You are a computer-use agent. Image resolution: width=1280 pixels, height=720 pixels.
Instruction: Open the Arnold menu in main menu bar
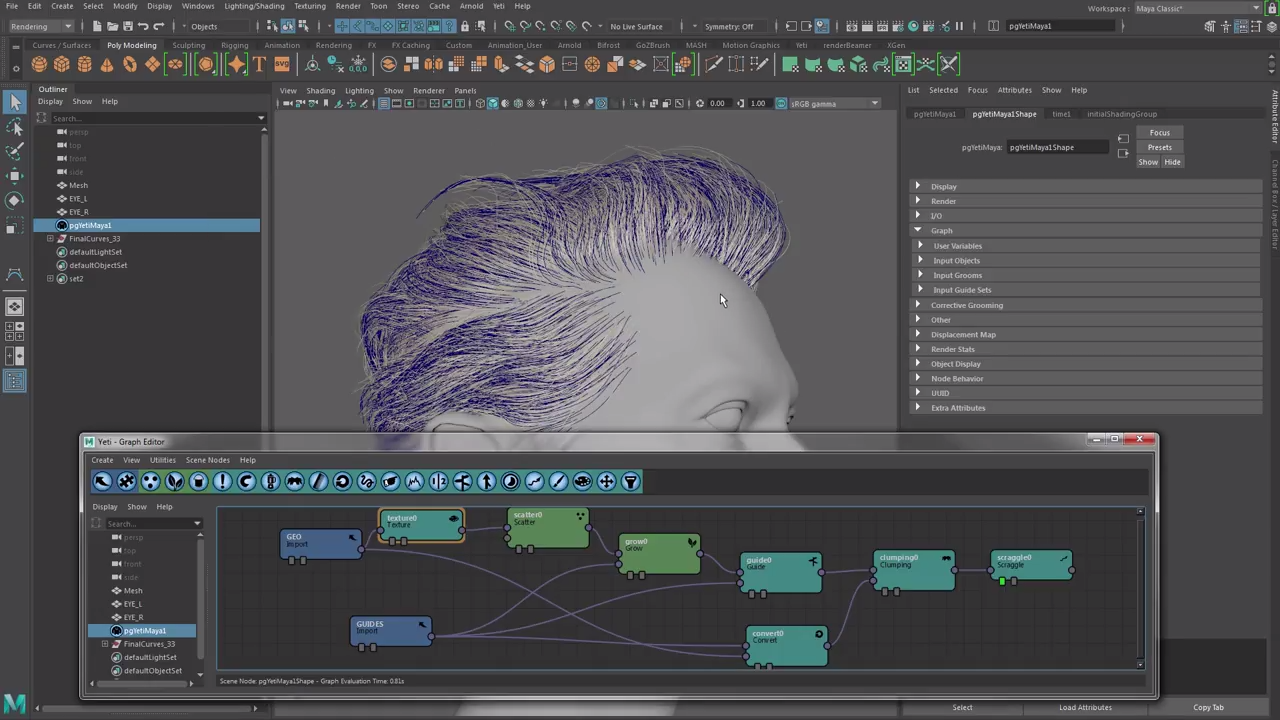471,6
